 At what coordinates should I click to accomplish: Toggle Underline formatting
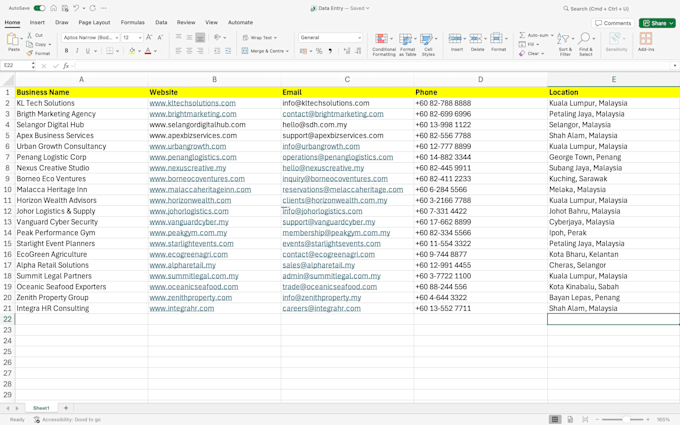[x=88, y=51]
